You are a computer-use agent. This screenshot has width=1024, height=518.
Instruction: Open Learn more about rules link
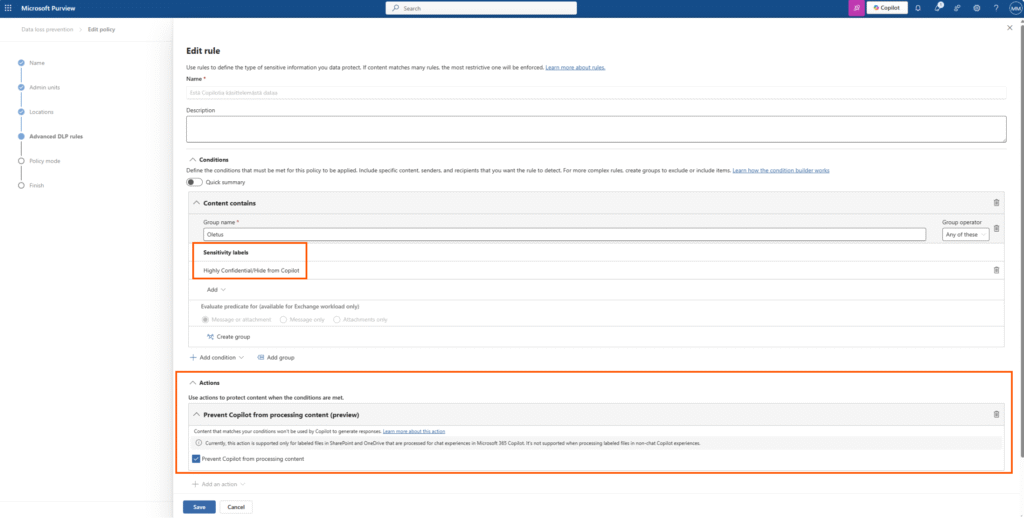[575, 67]
